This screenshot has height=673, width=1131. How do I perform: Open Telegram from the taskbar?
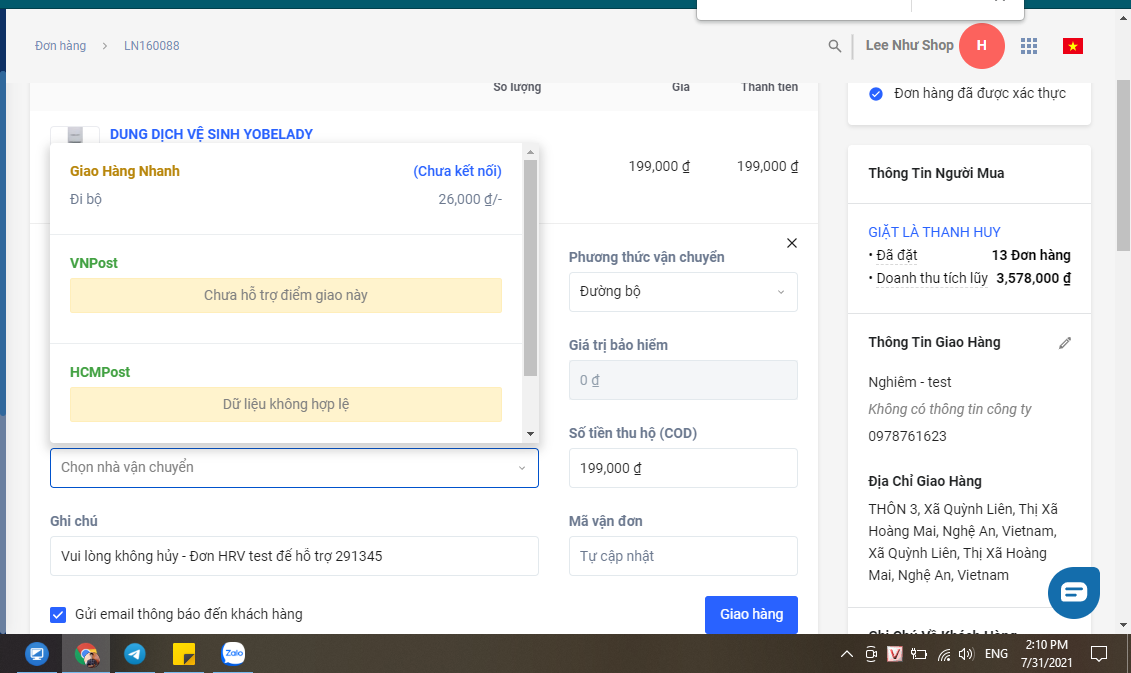point(135,654)
